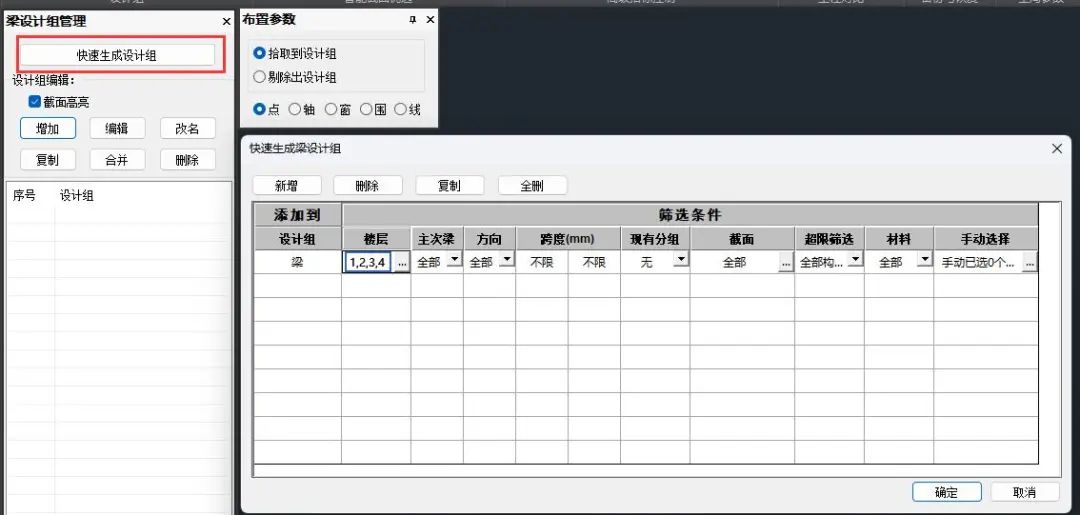Open the 手动选择 ellipsis browse button
The height and width of the screenshot is (515, 1080).
point(1030,263)
